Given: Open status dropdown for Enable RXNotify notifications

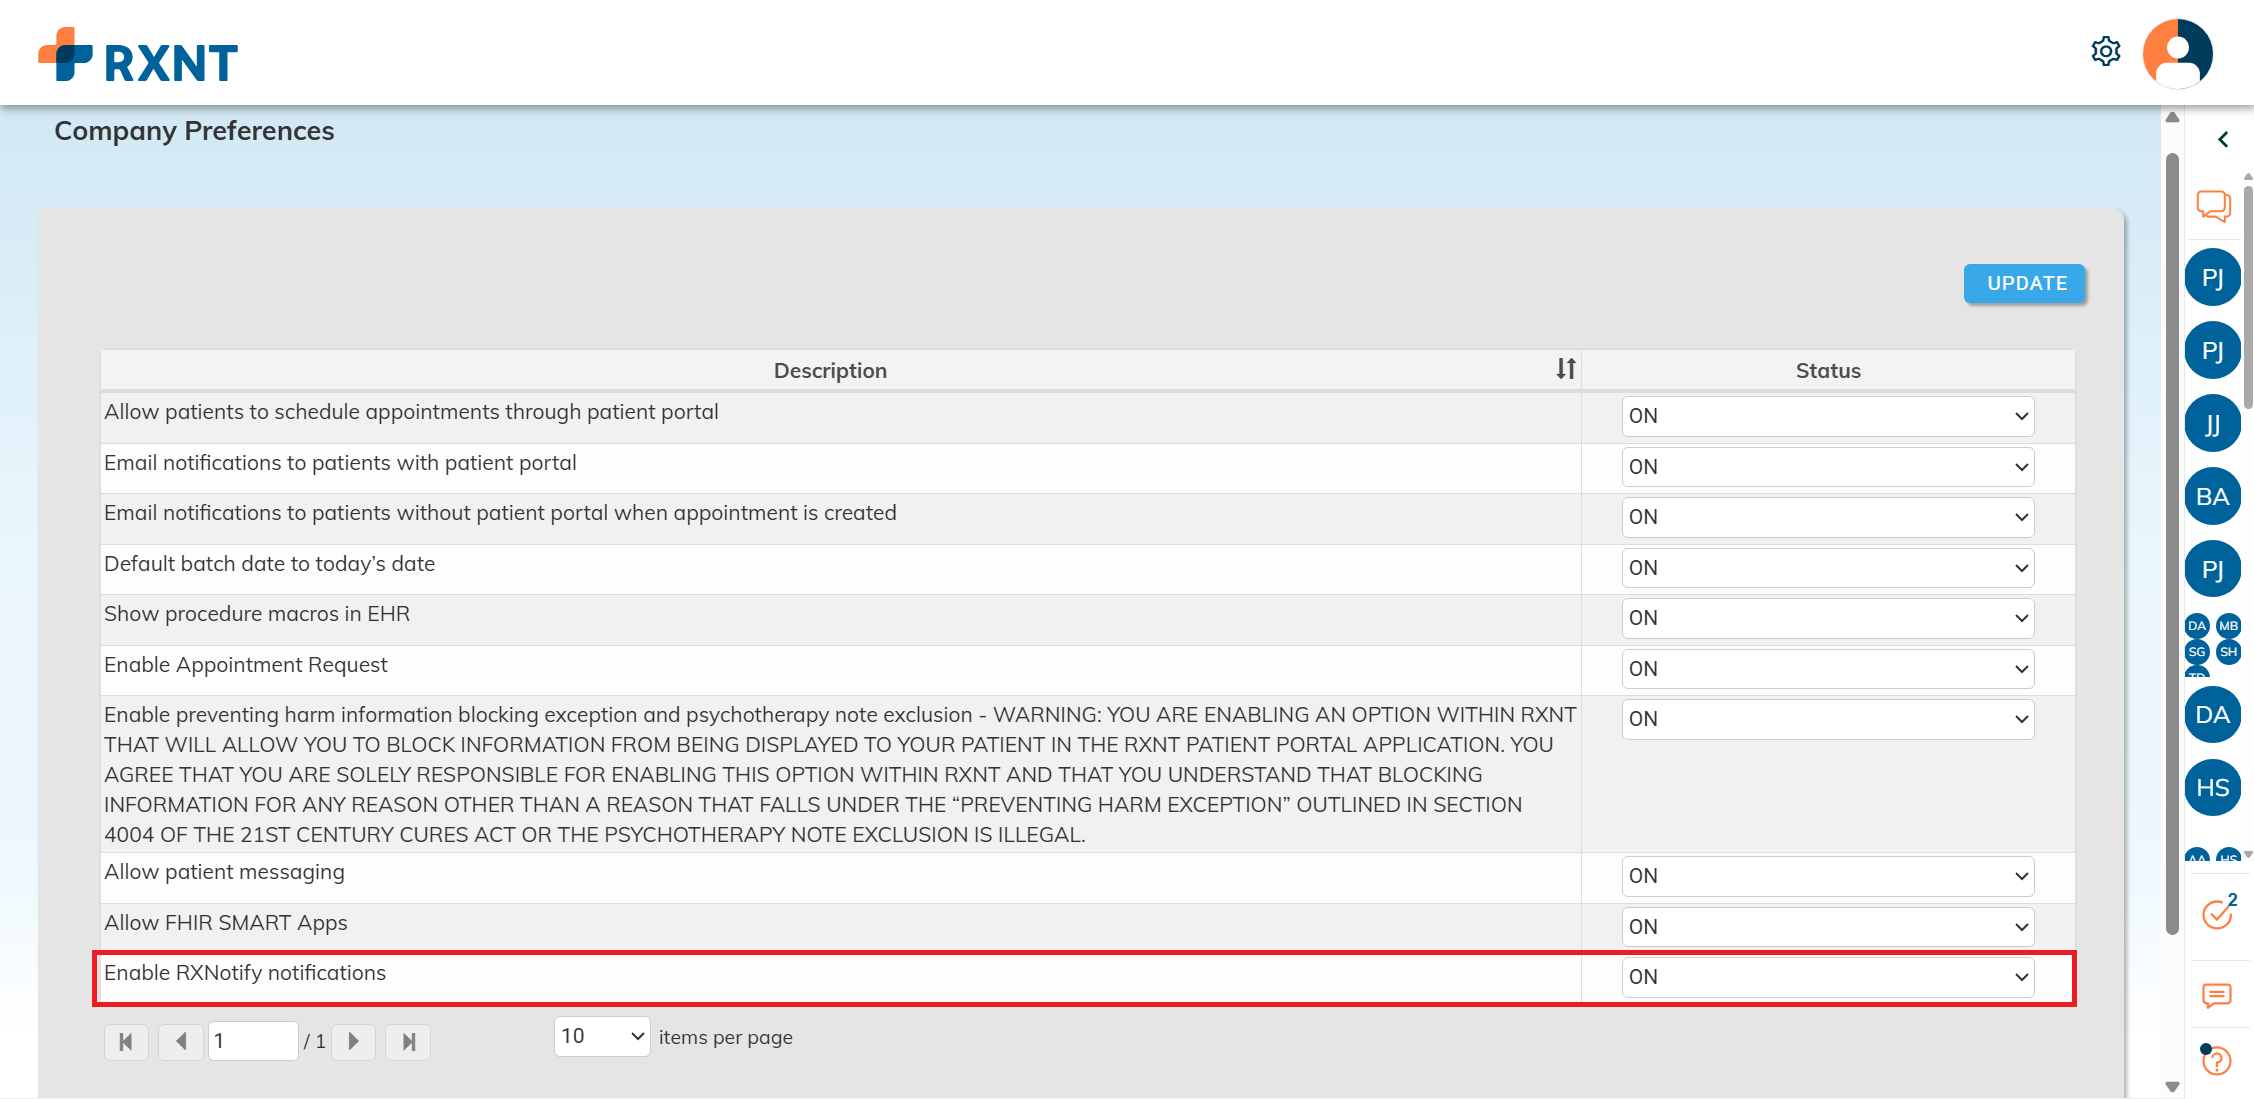Looking at the screenshot, I should pyautogui.click(x=1827, y=977).
